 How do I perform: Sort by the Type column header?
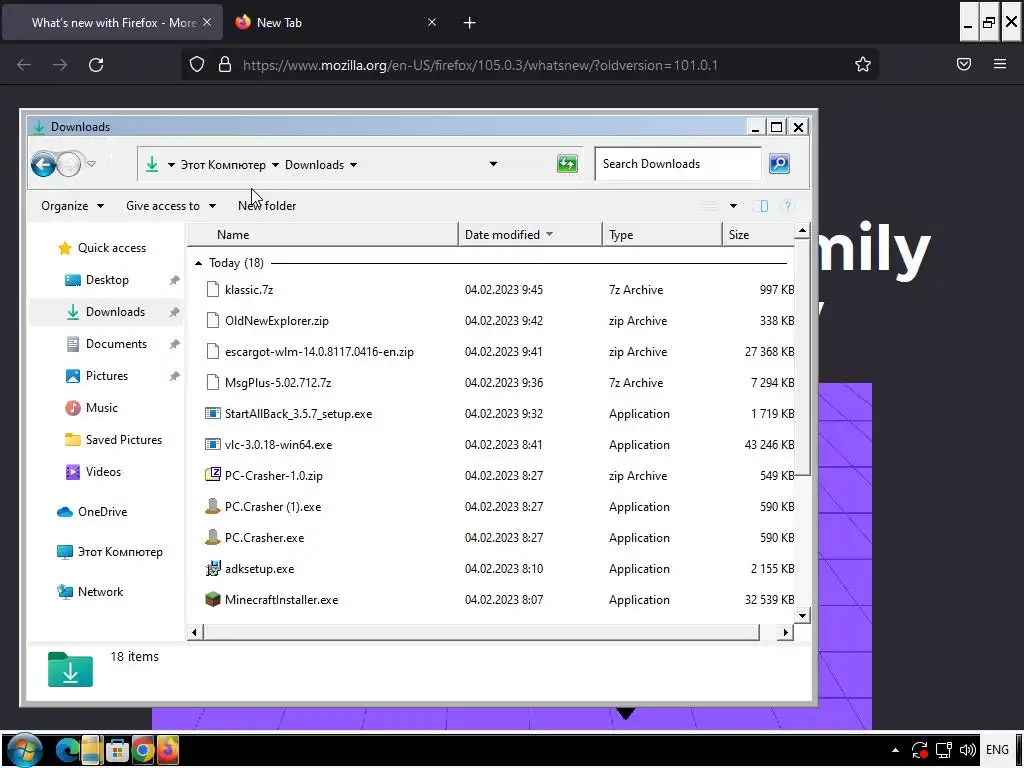[662, 234]
